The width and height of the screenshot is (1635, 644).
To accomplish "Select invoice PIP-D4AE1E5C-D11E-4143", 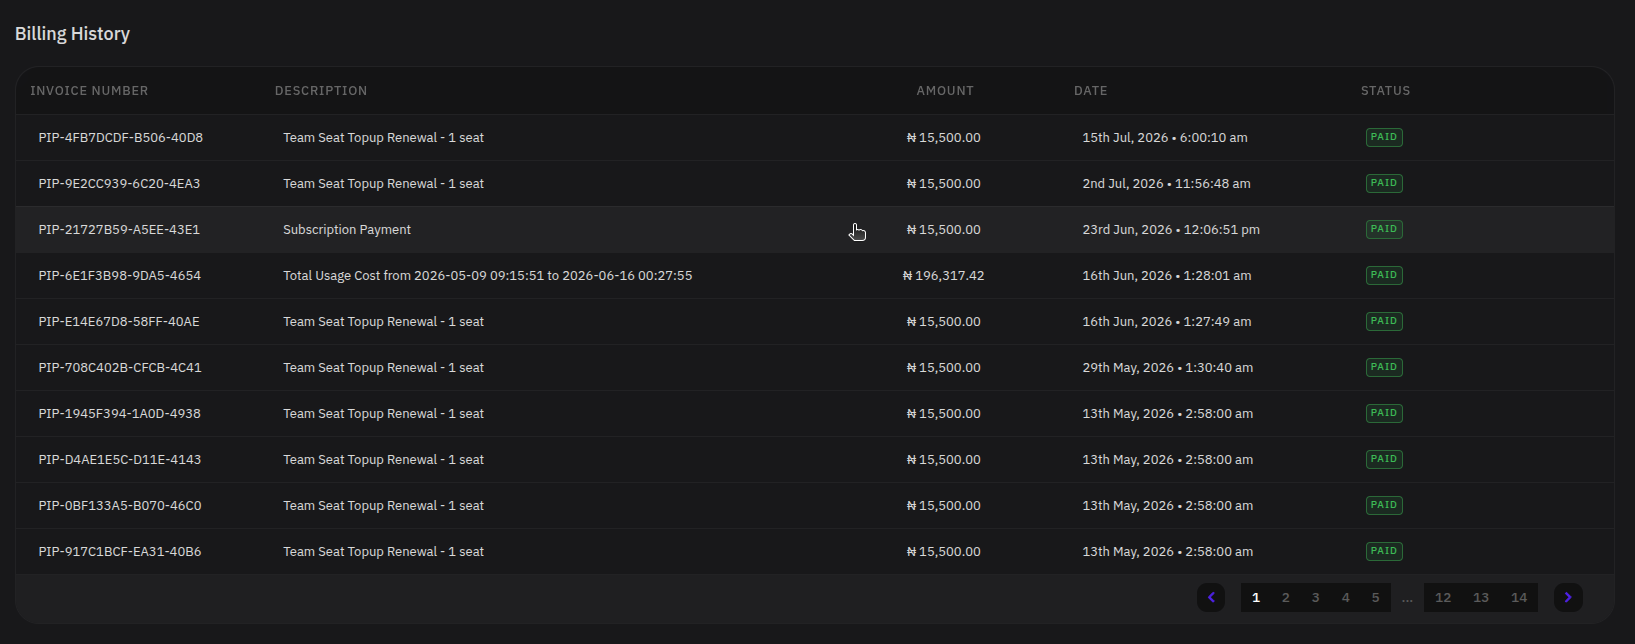I will (120, 460).
